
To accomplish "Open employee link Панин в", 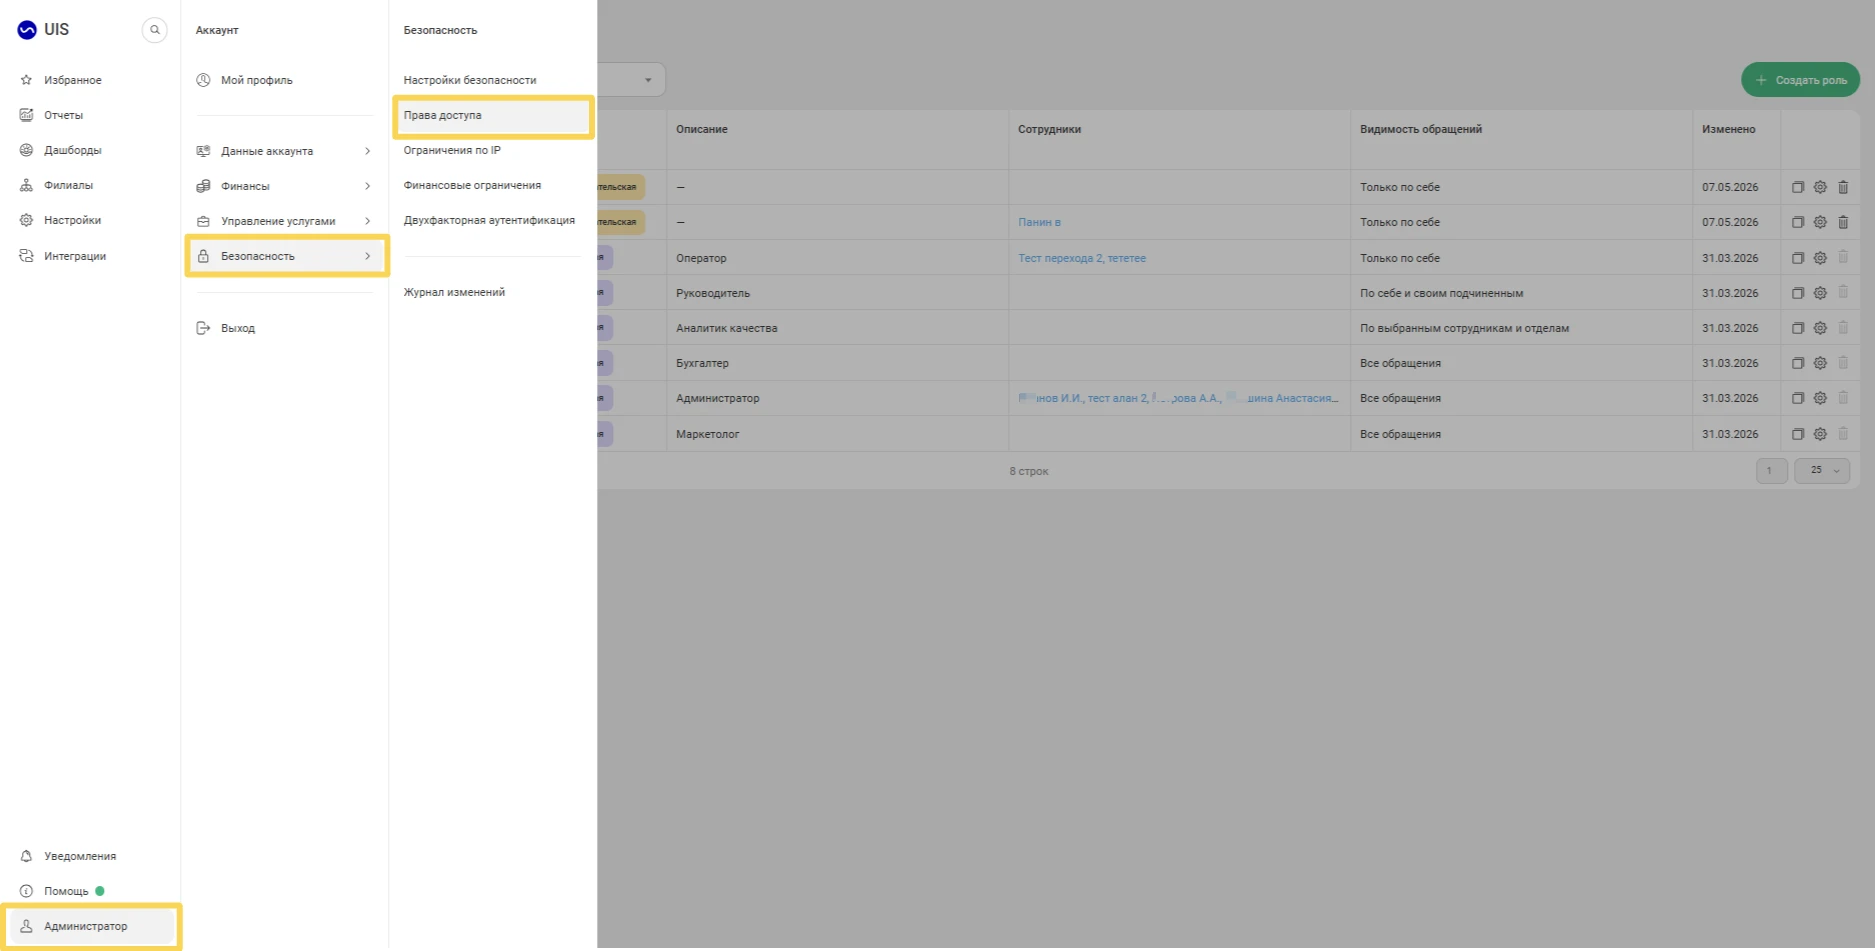I will pyautogui.click(x=1039, y=222).
